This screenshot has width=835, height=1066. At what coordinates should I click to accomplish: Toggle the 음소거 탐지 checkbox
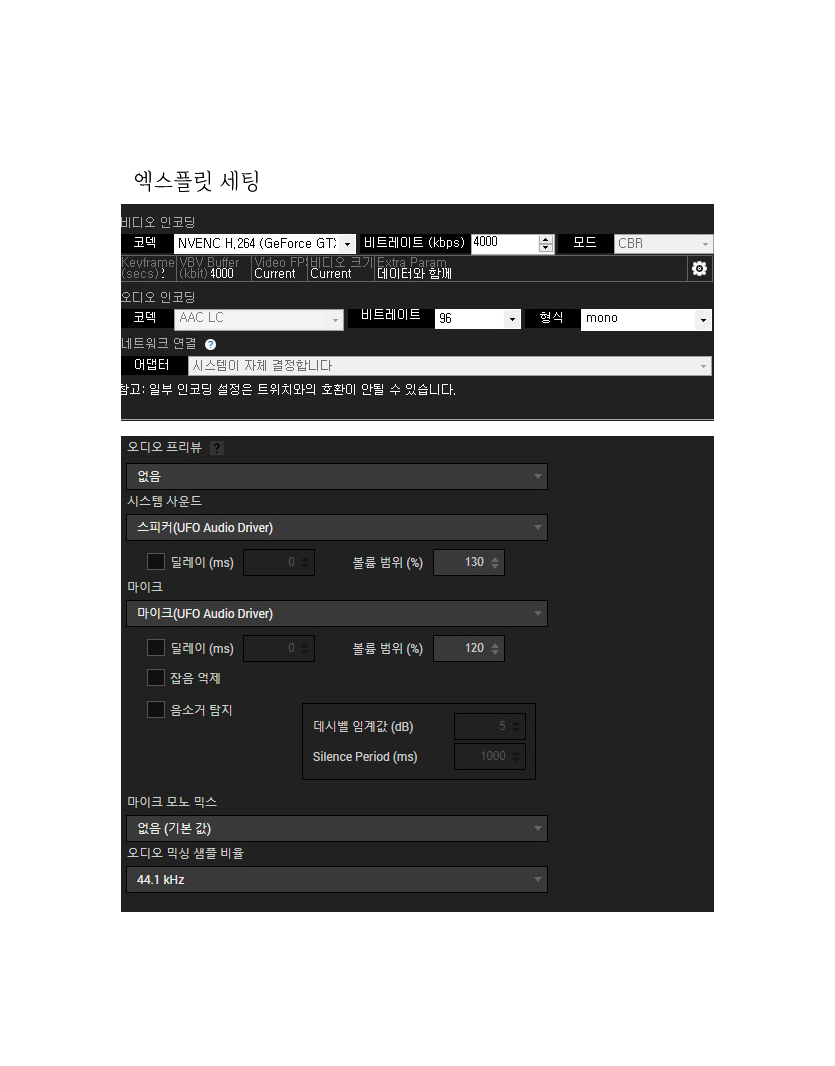pos(156,710)
